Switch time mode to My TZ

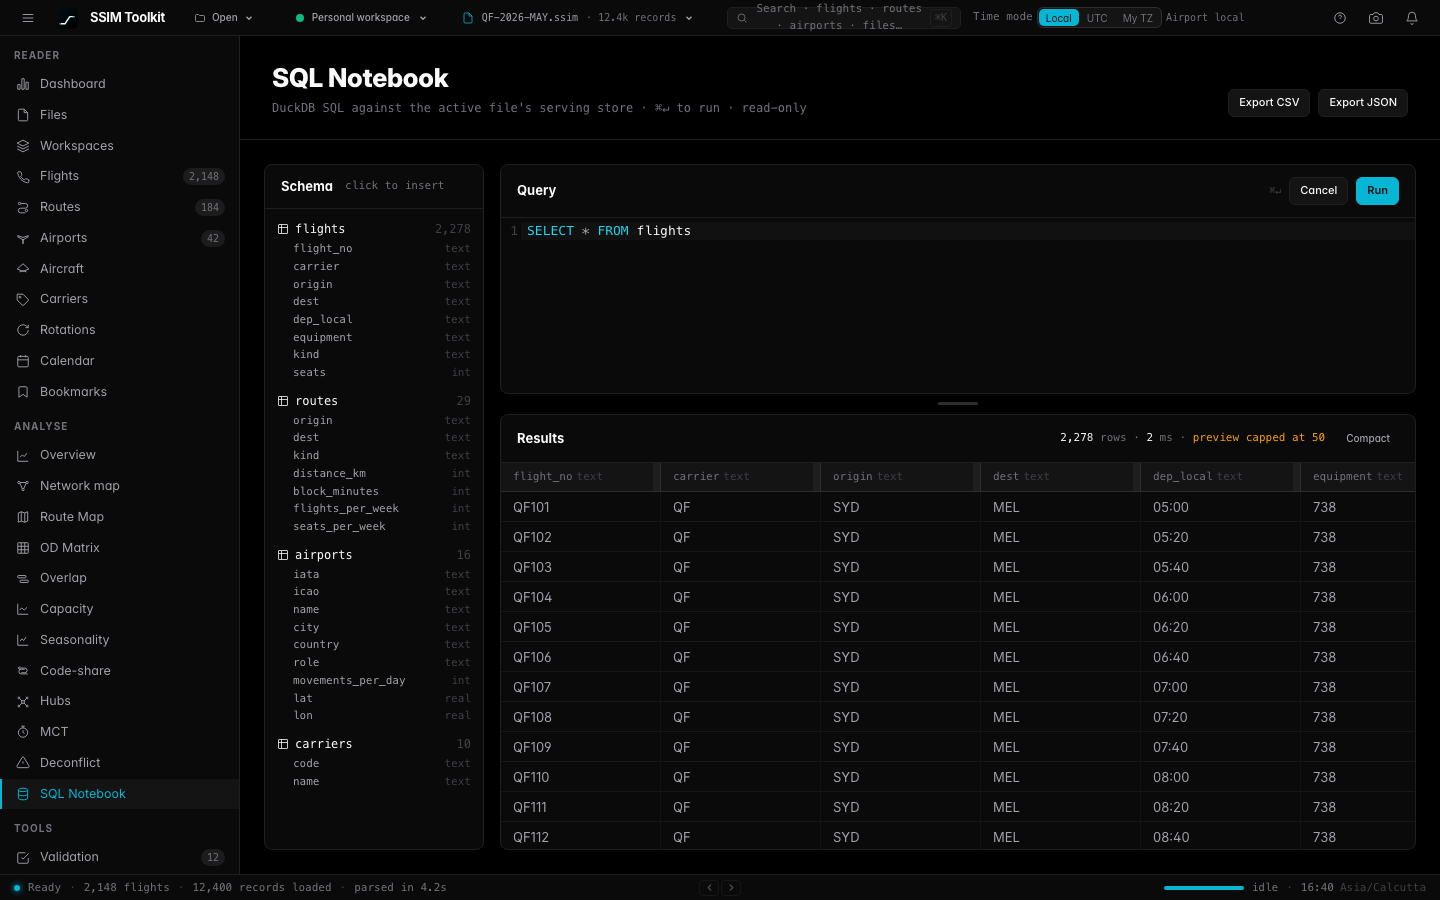point(1137,18)
